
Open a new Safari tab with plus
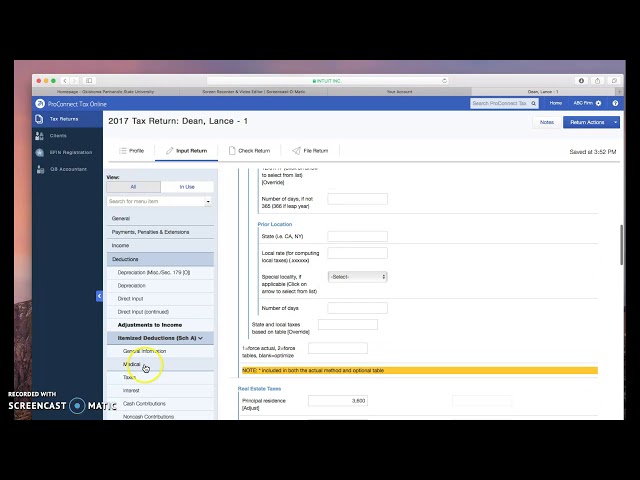point(619,92)
